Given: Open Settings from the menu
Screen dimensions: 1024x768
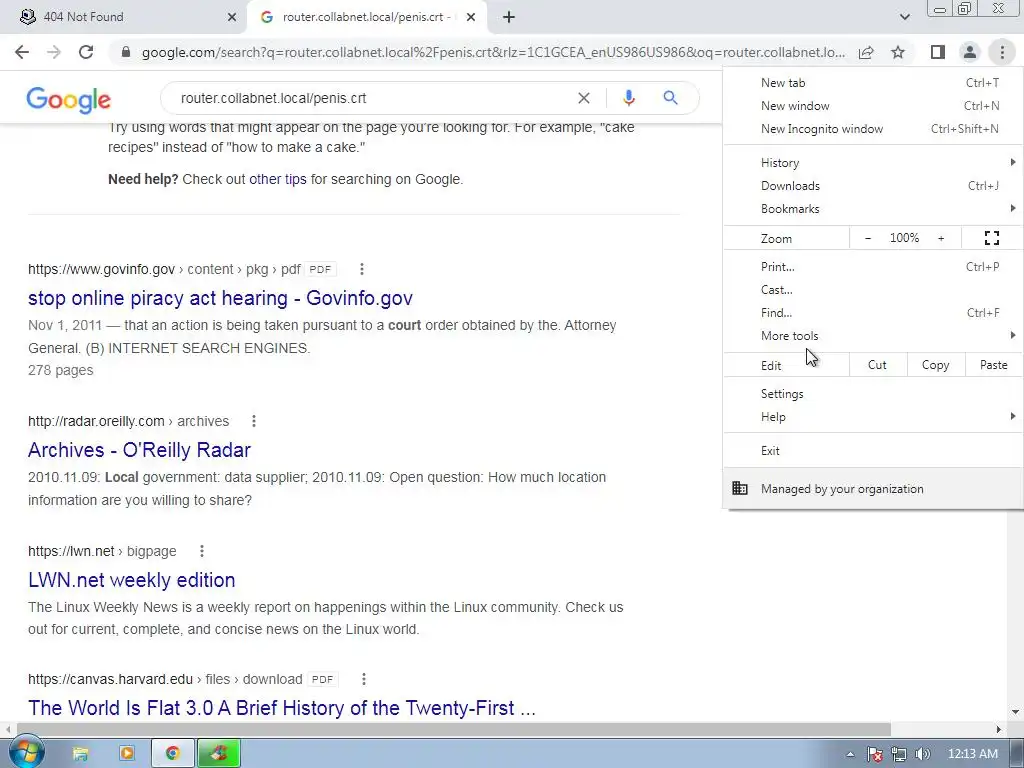Looking at the screenshot, I should [x=873, y=394].
